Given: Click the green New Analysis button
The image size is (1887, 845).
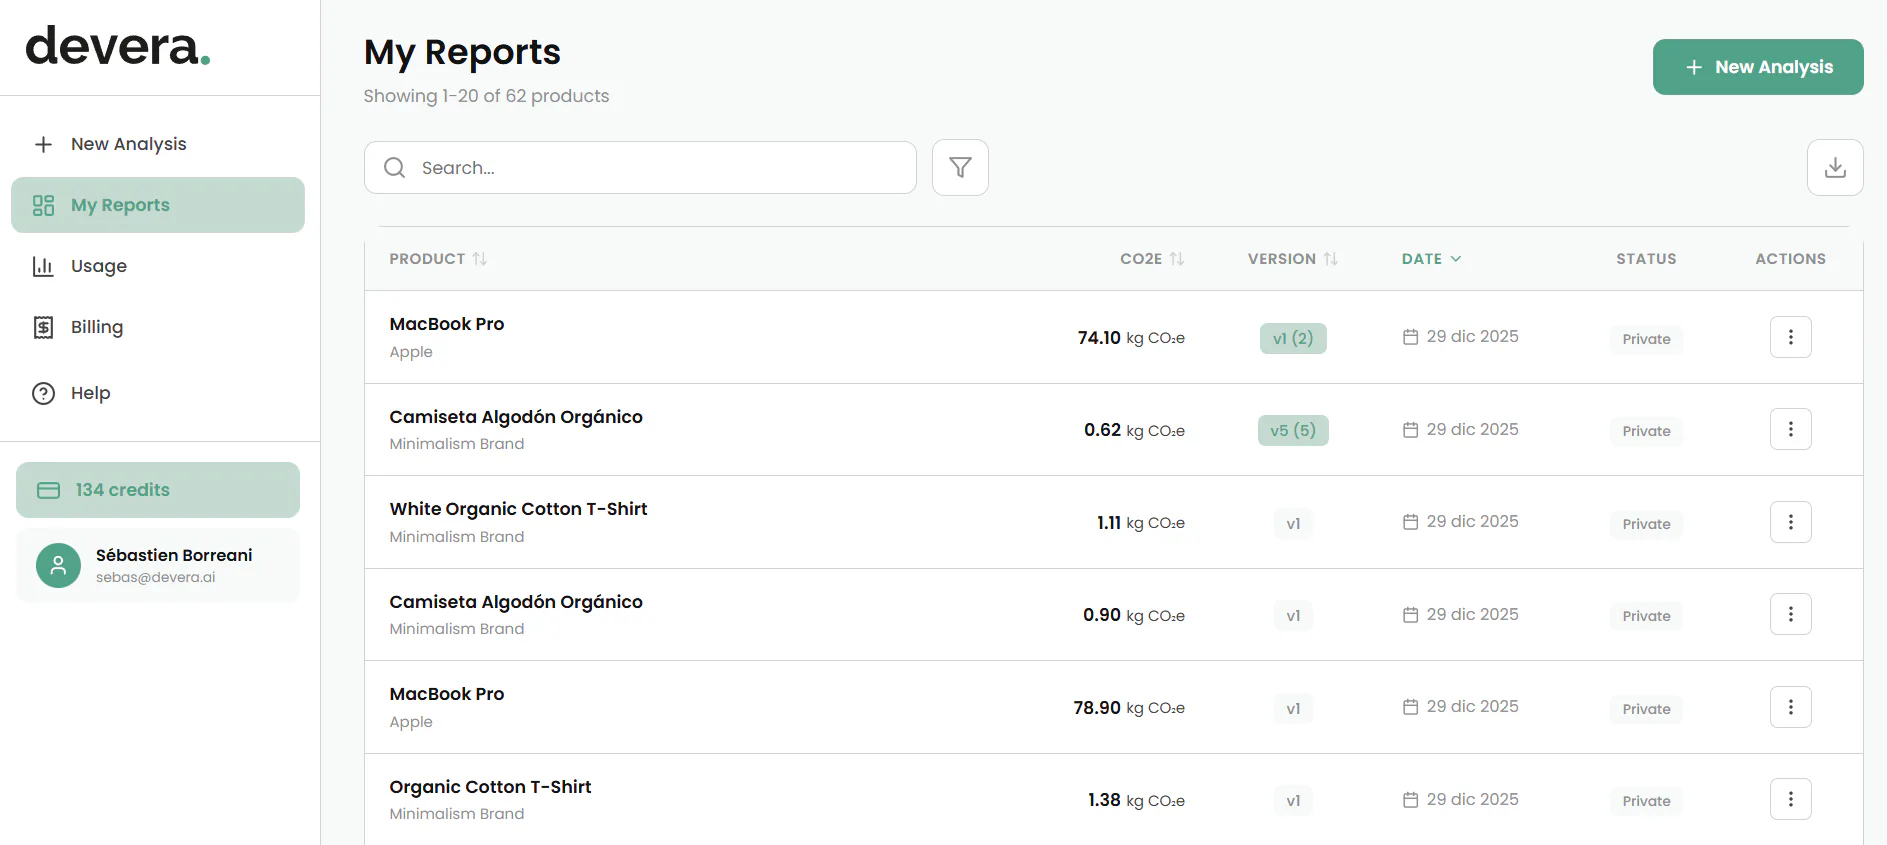Looking at the screenshot, I should point(1758,67).
